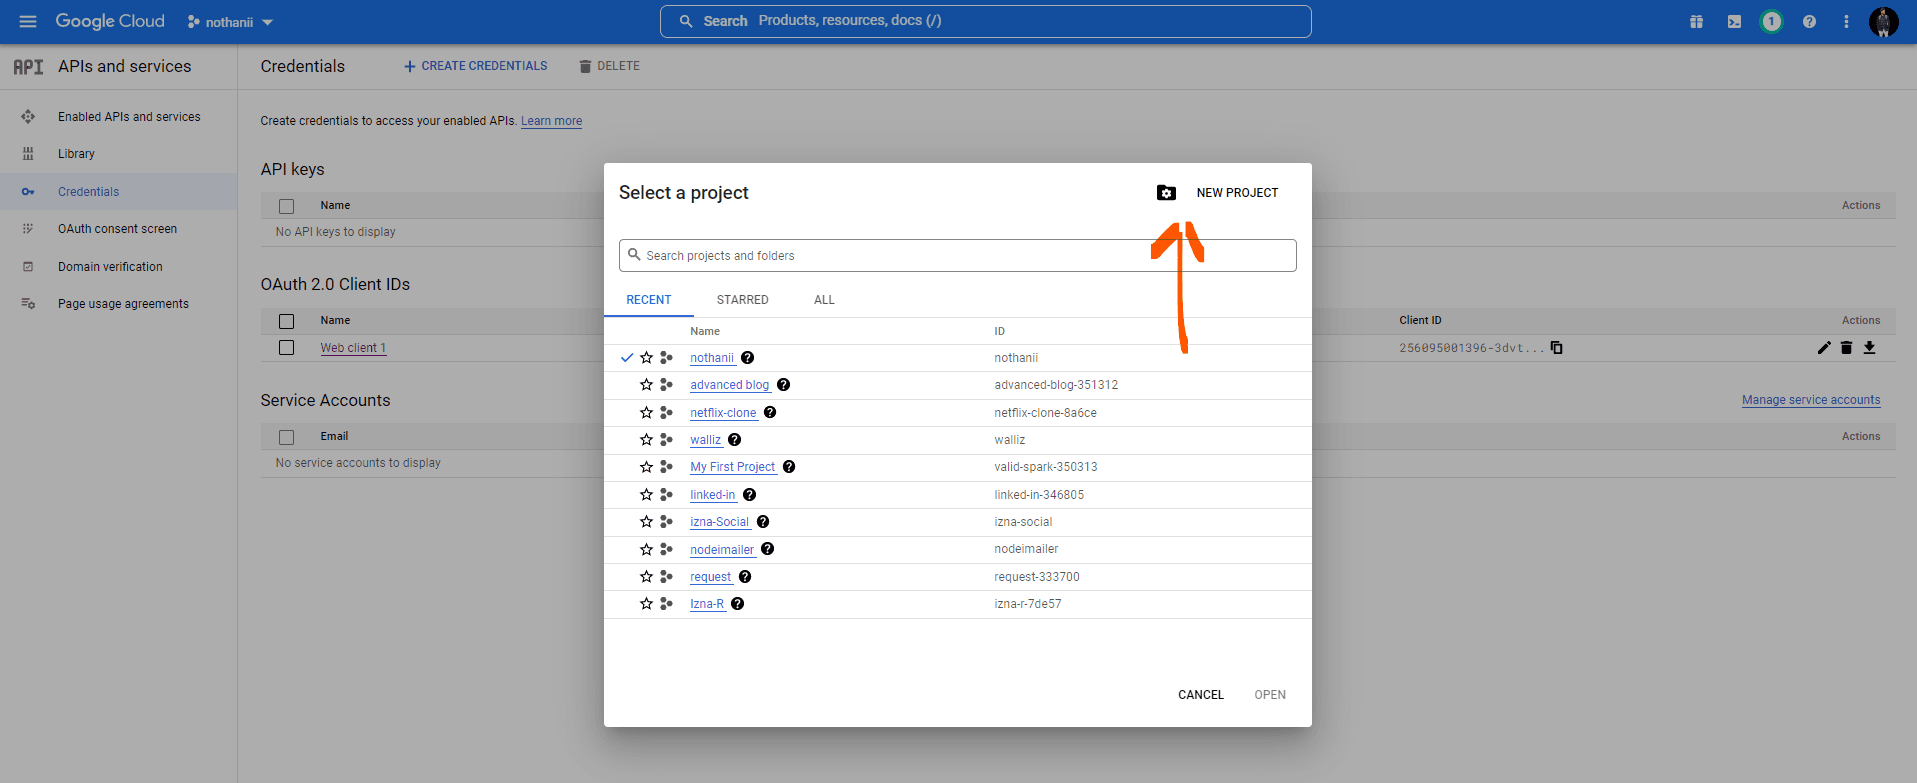
Task: Select project ID text request-333700
Action: [x=1037, y=577]
